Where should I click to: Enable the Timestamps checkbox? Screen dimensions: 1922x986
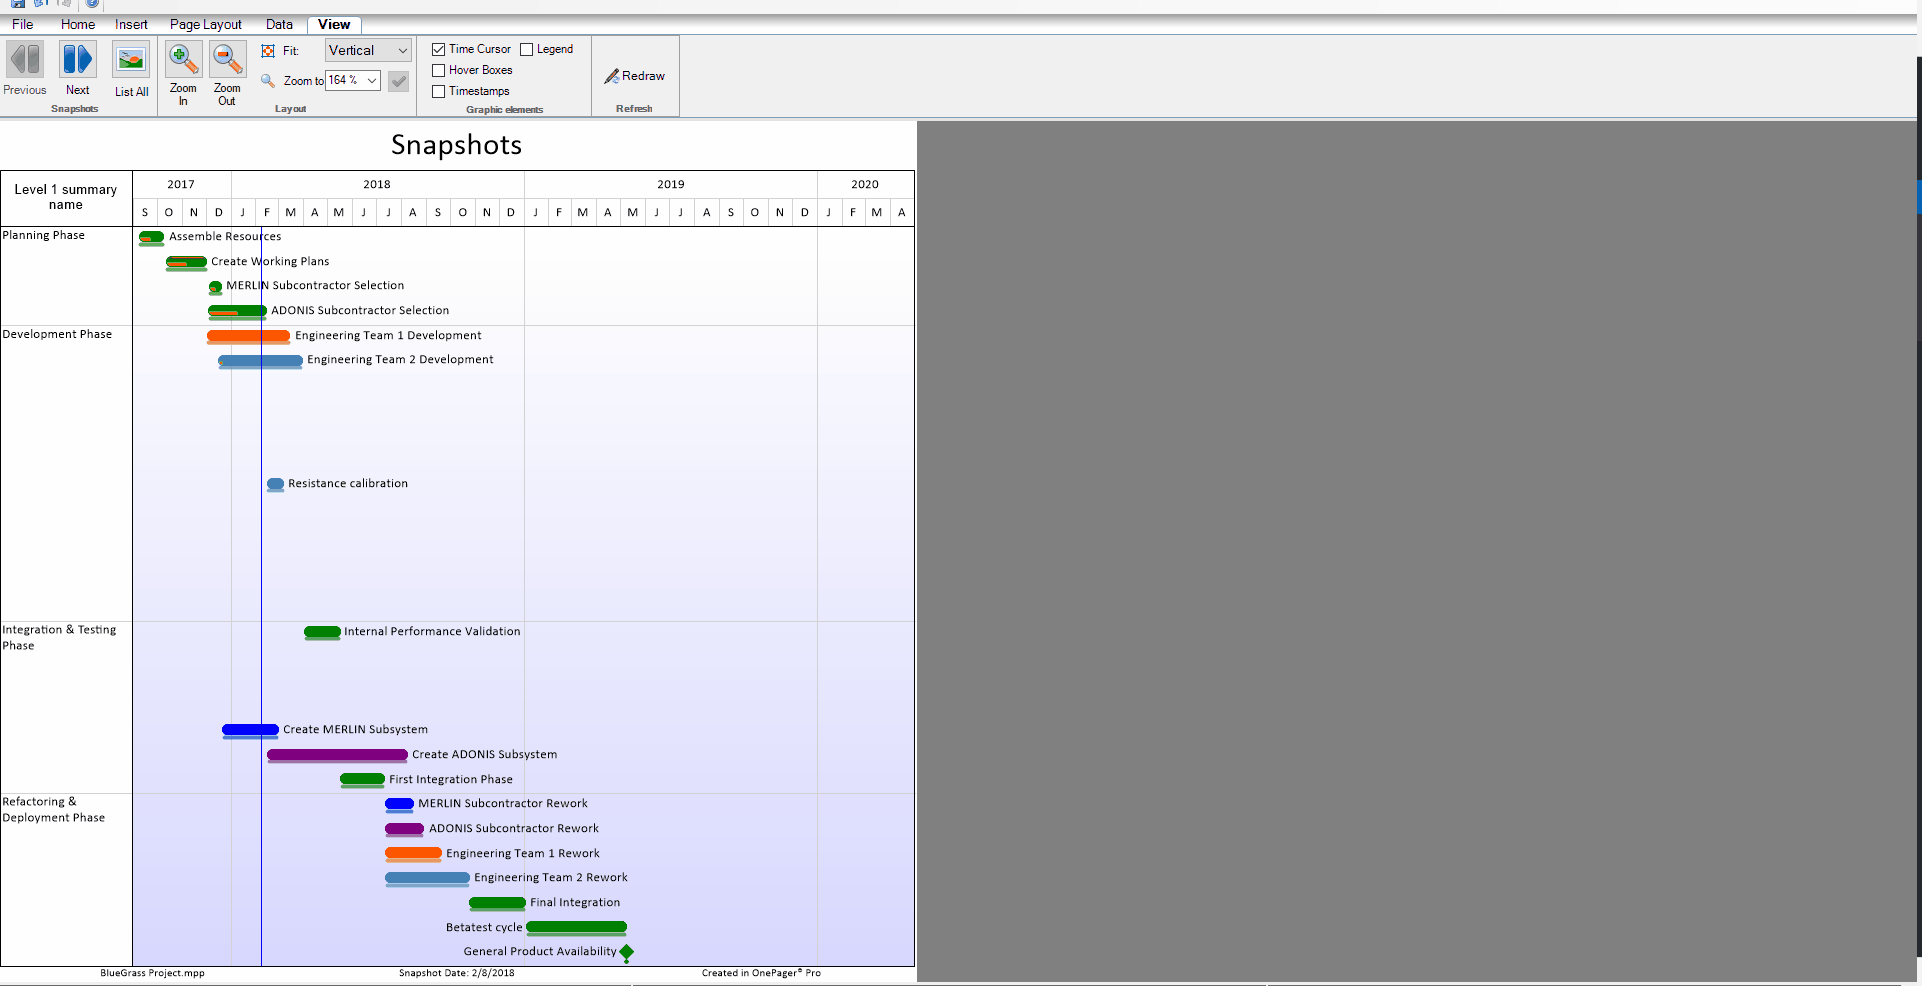click(x=438, y=91)
